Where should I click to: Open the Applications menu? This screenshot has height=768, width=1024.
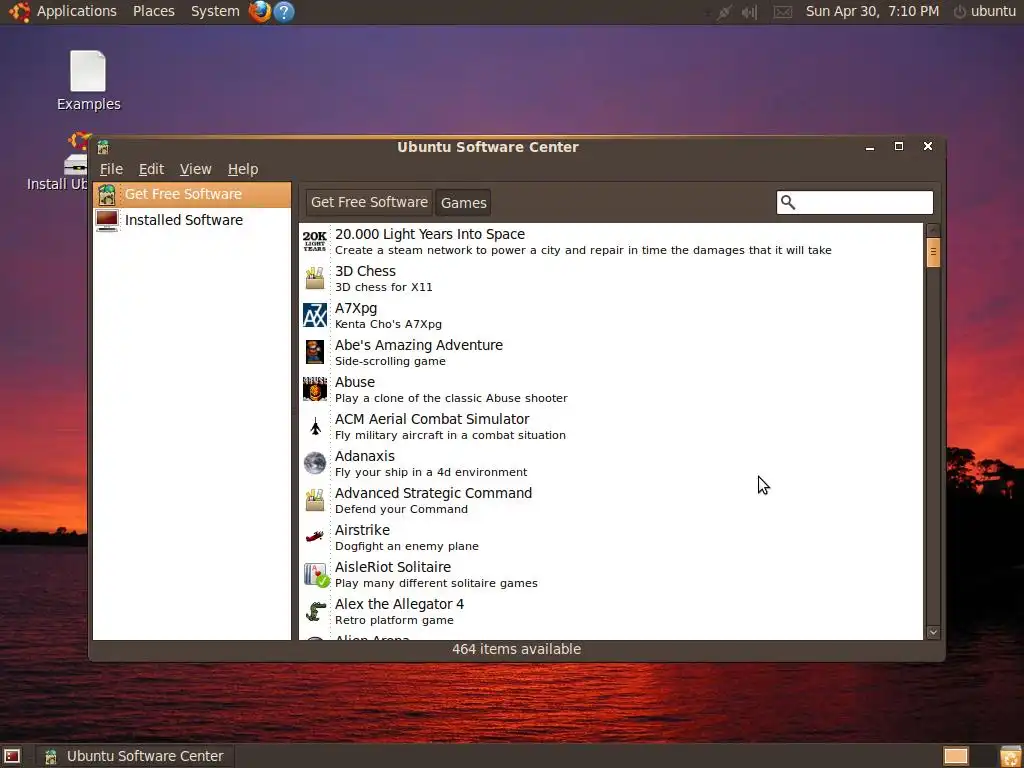(x=76, y=11)
